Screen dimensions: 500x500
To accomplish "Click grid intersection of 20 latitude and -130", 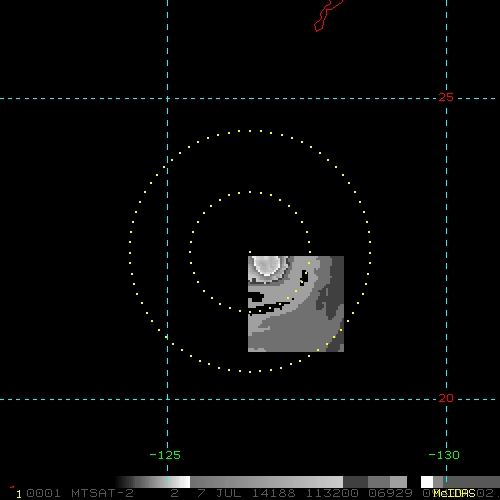I will point(446,399).
